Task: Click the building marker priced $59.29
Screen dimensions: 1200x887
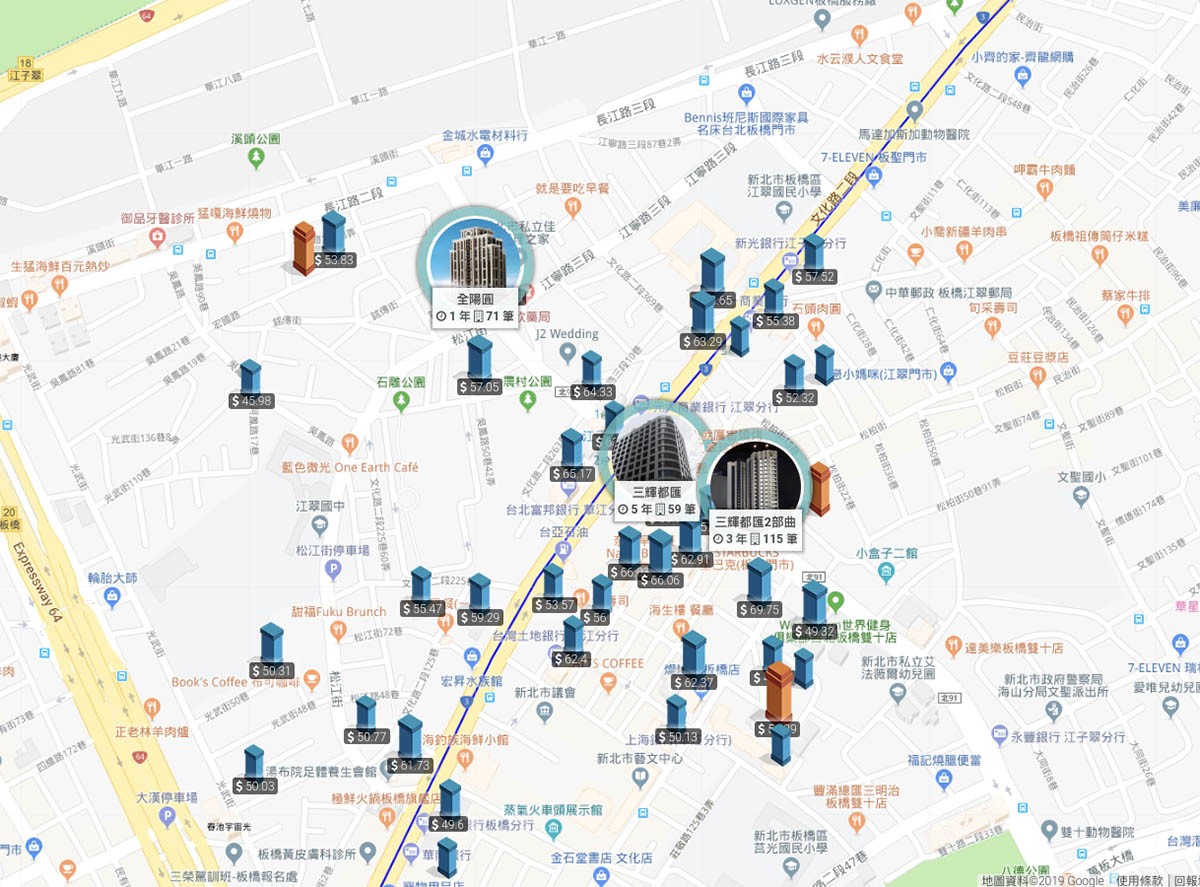Action: click(x=480, y=600)
